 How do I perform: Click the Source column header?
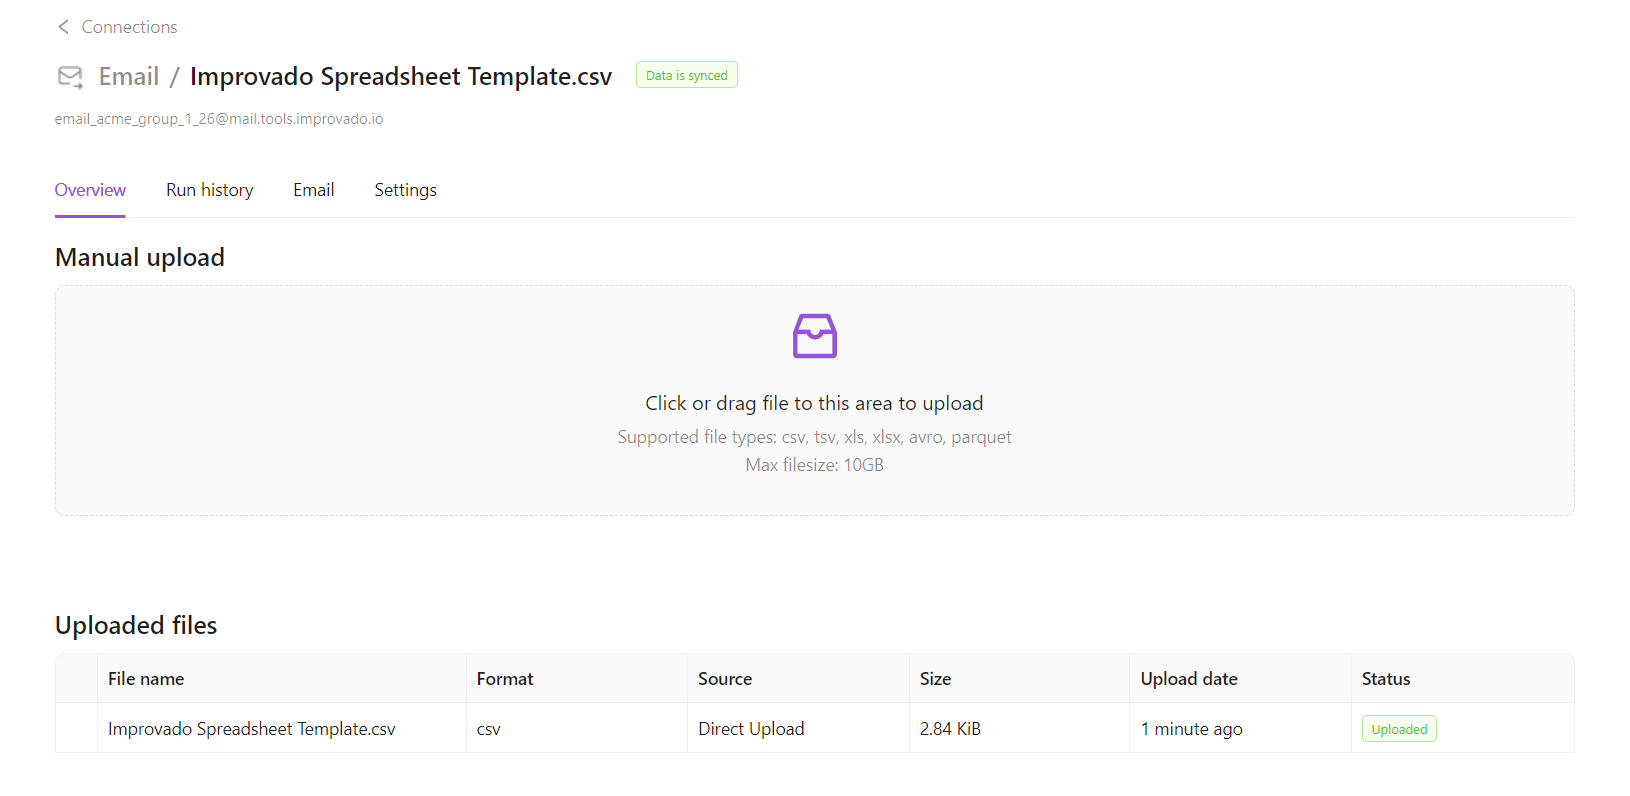pyautogui.click(x=725, y=679)
